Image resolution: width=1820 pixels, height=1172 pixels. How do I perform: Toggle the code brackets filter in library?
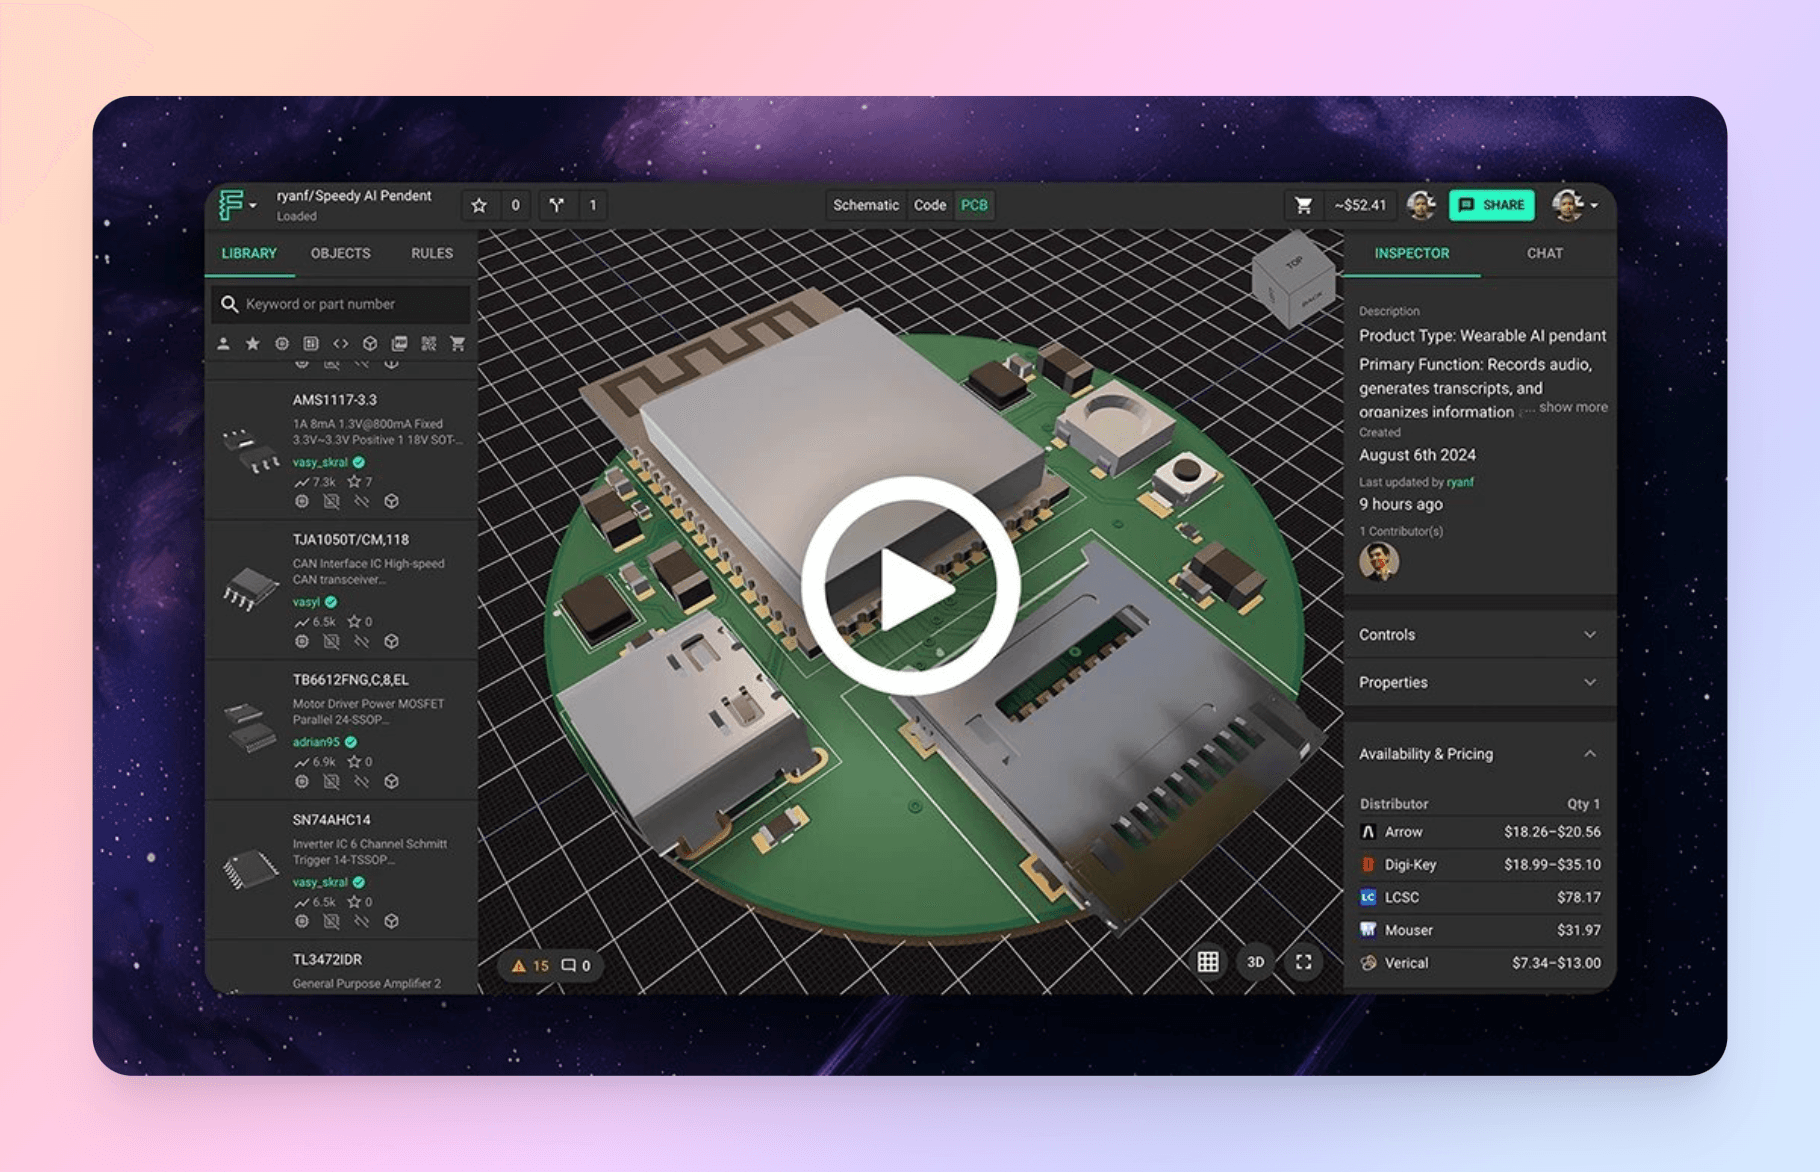click(x=341, y=344)
